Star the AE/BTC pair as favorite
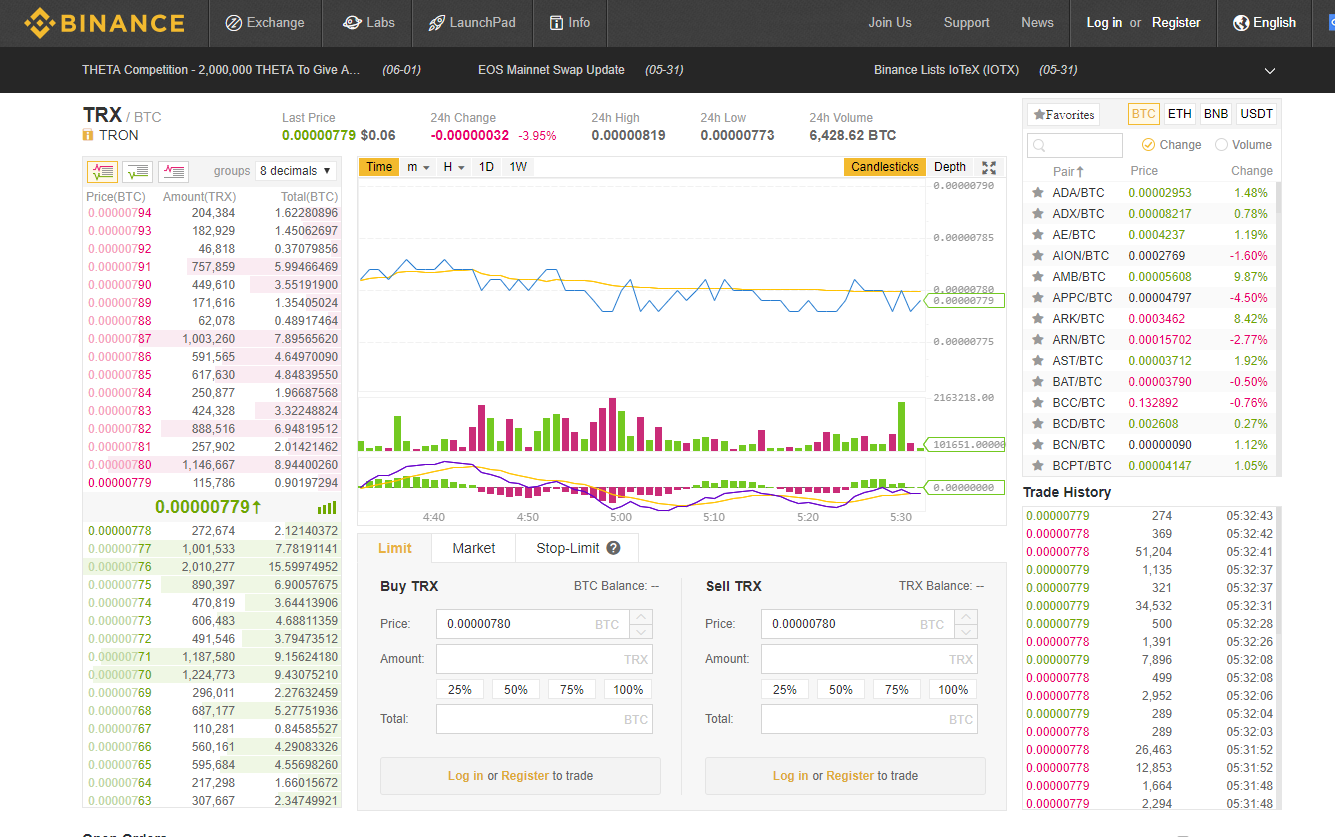1335x837 pixels. click(1038, 235)
